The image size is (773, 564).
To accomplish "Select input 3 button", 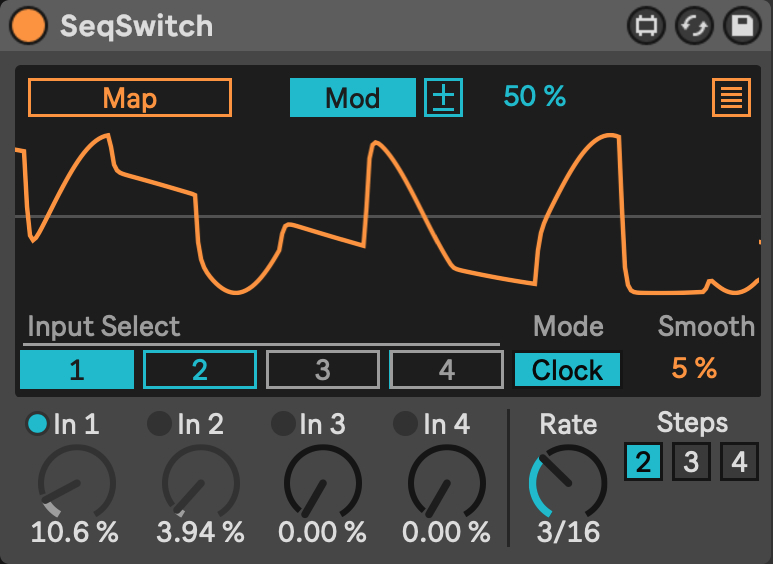I will click(323, 370).
